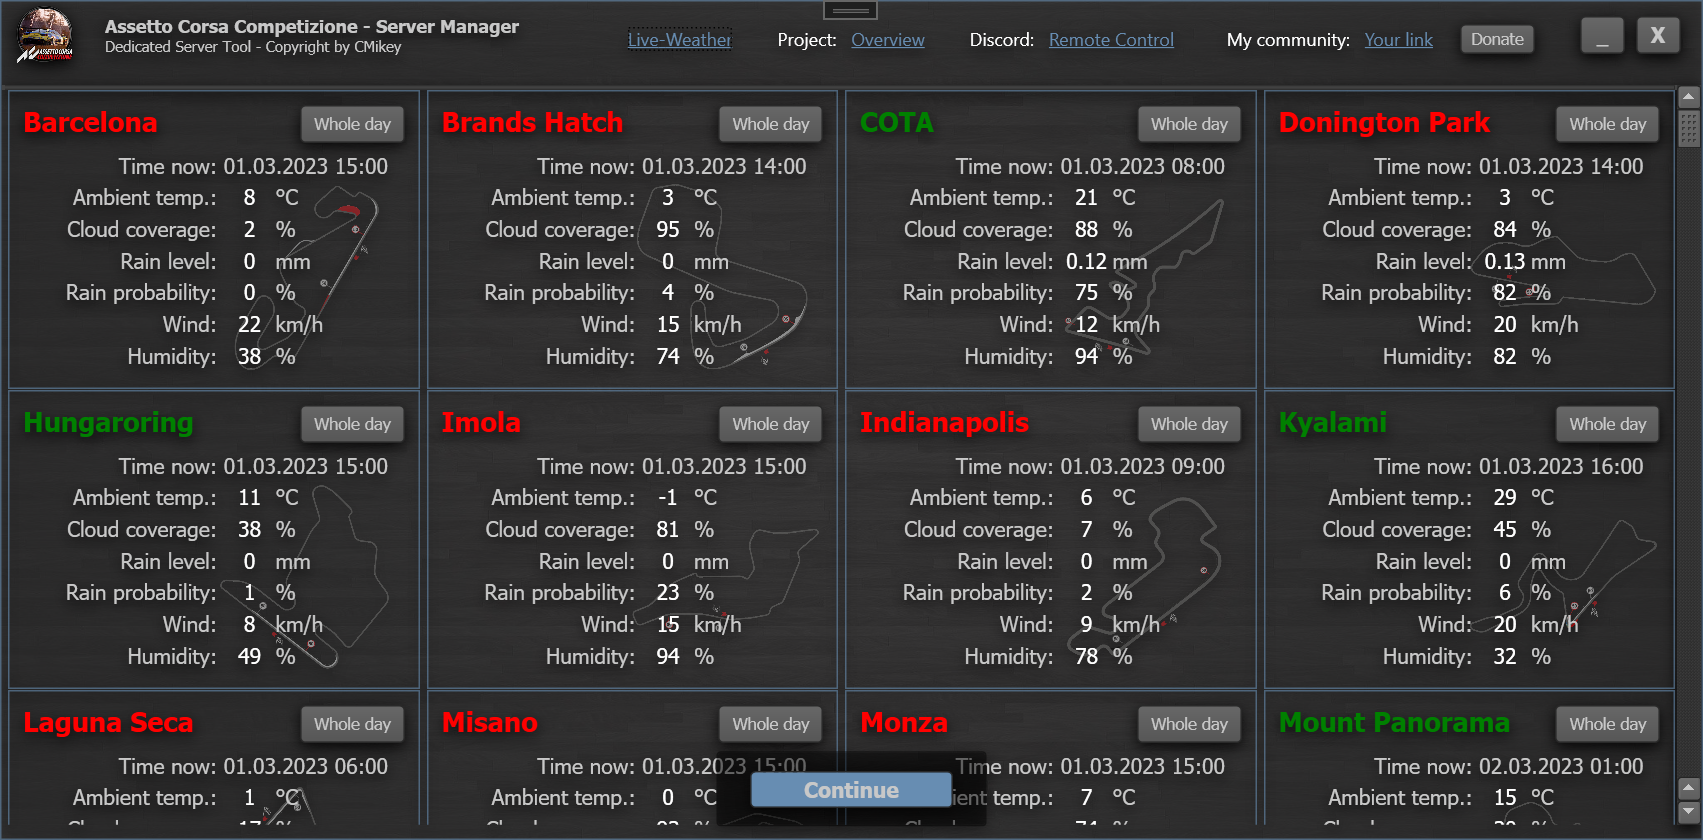This screenshot has height=840, width=1703.
Task: Click the lower scrollbar up arrow
Action: tap(1689, 788)
